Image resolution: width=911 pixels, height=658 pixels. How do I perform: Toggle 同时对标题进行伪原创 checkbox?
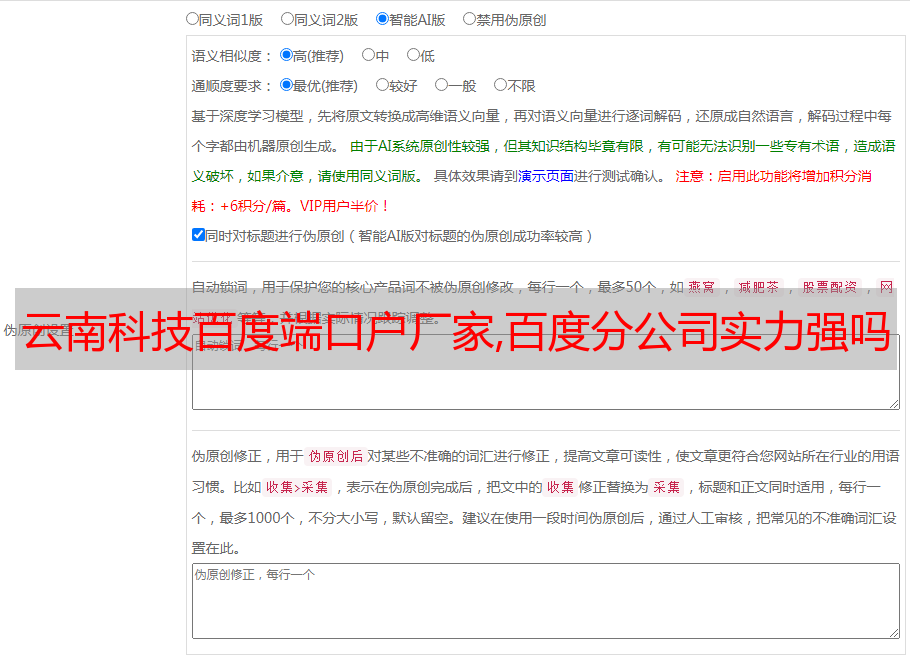pos(198,235)
